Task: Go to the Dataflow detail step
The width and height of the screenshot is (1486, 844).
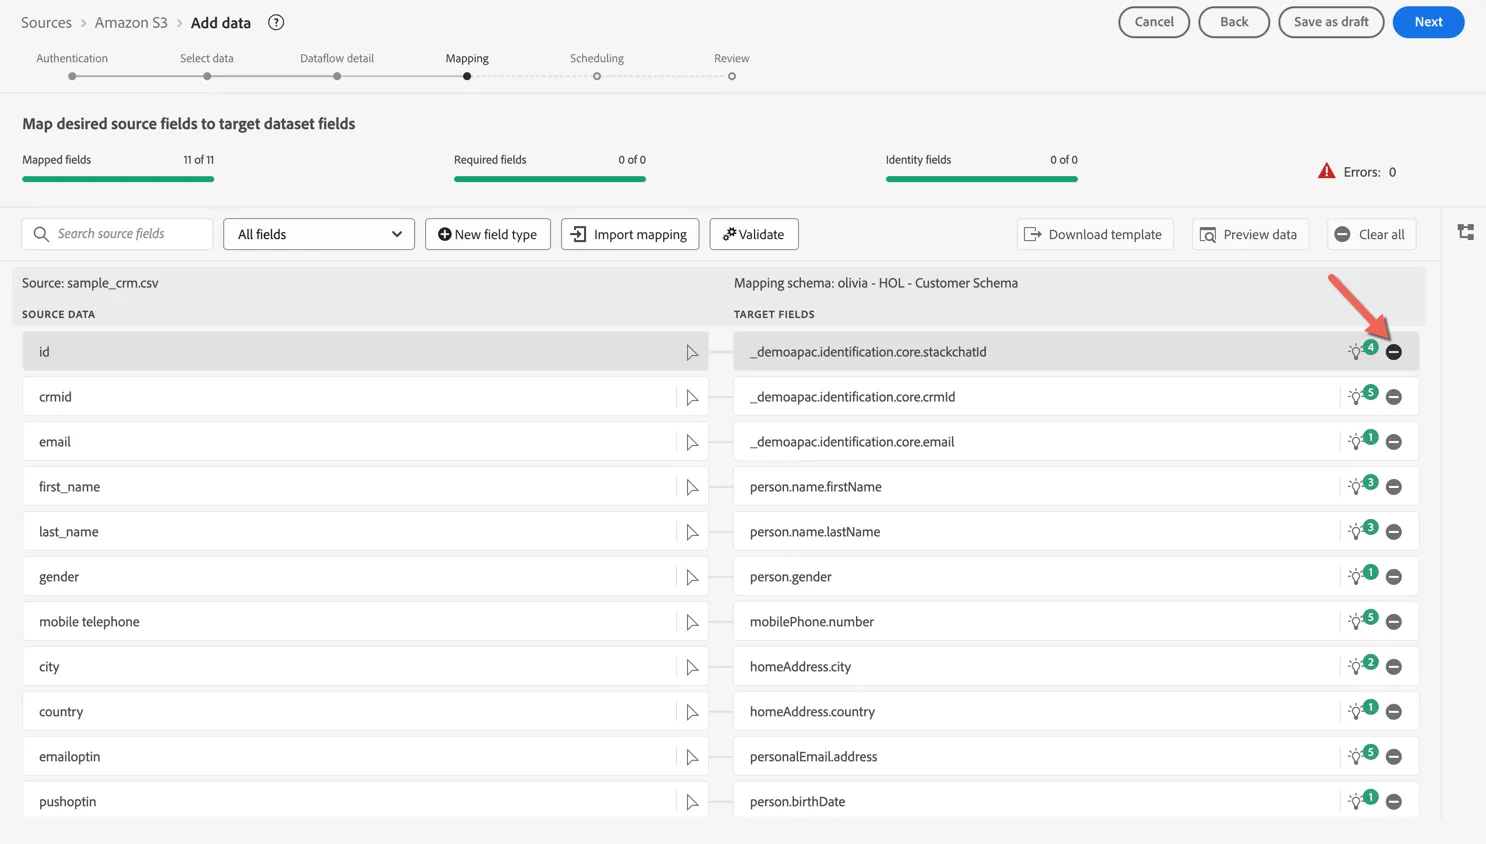Action: [x=337, y=66]
